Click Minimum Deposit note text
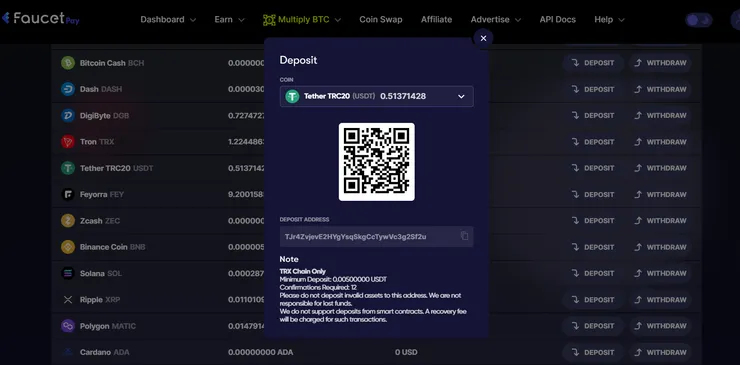 click(333, 280)
